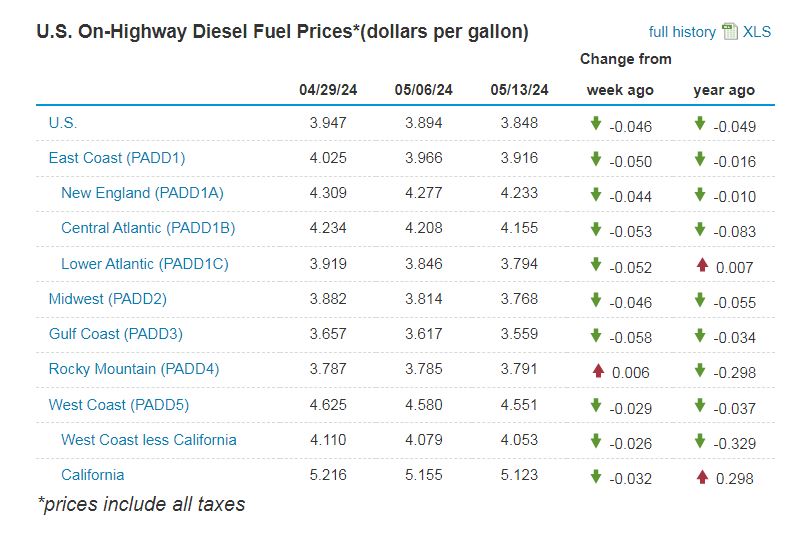Select the California row link
Image resolution: width=795 pixels, height=535 pixels.
coord(92,475)
